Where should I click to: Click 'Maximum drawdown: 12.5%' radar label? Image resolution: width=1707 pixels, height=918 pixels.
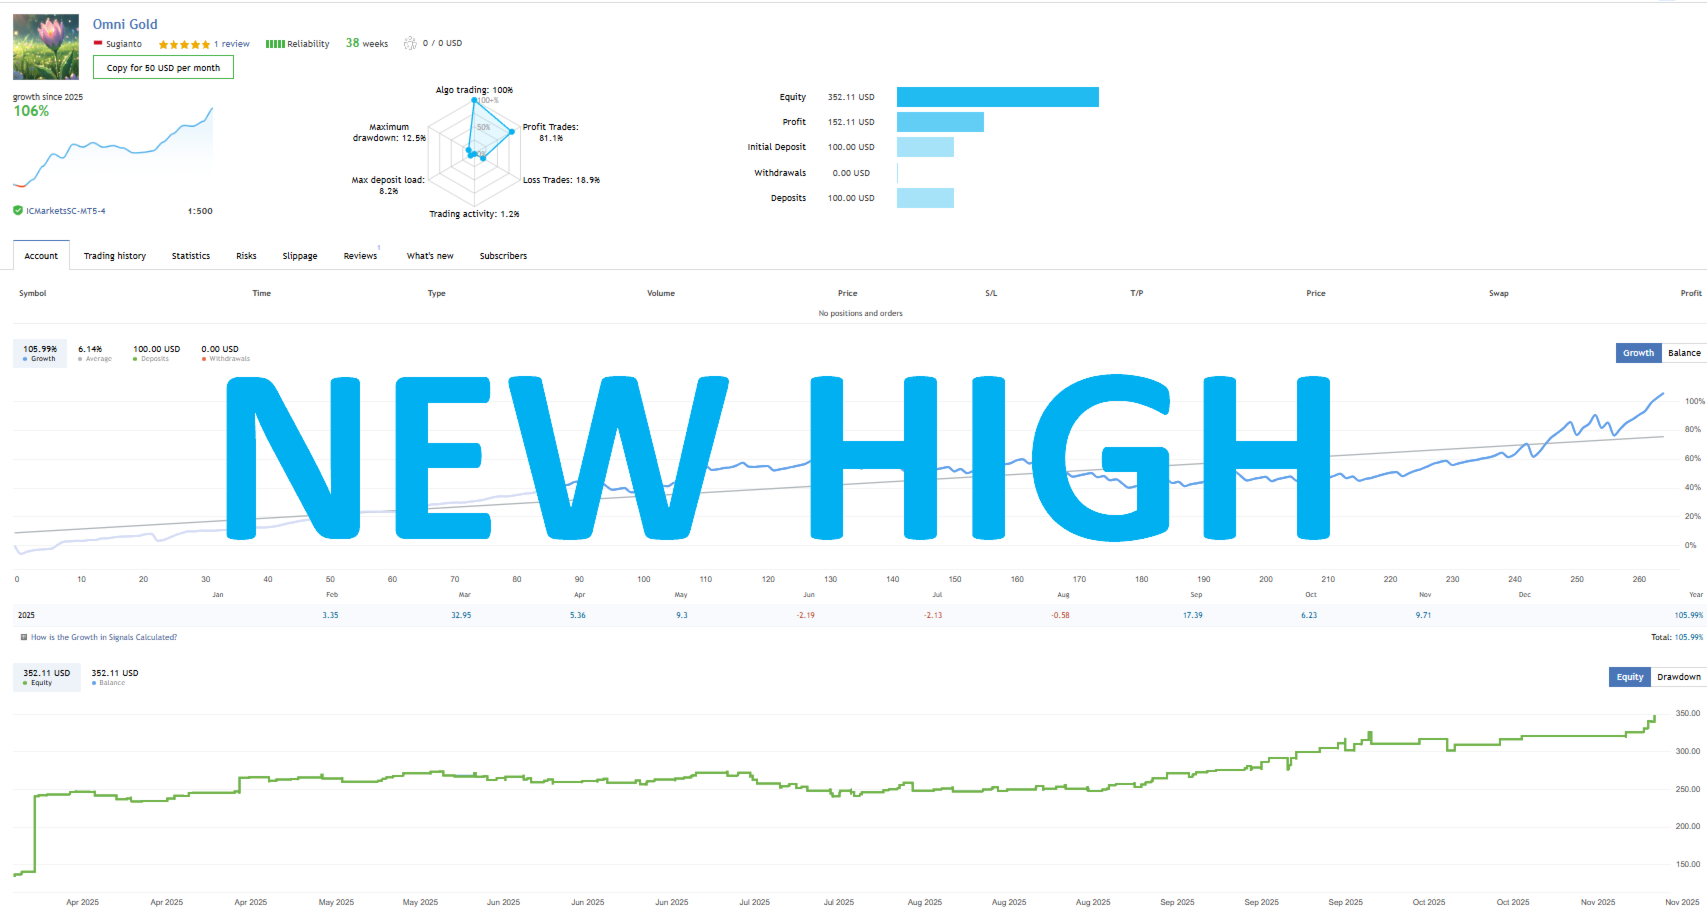[x=389, y=132]
